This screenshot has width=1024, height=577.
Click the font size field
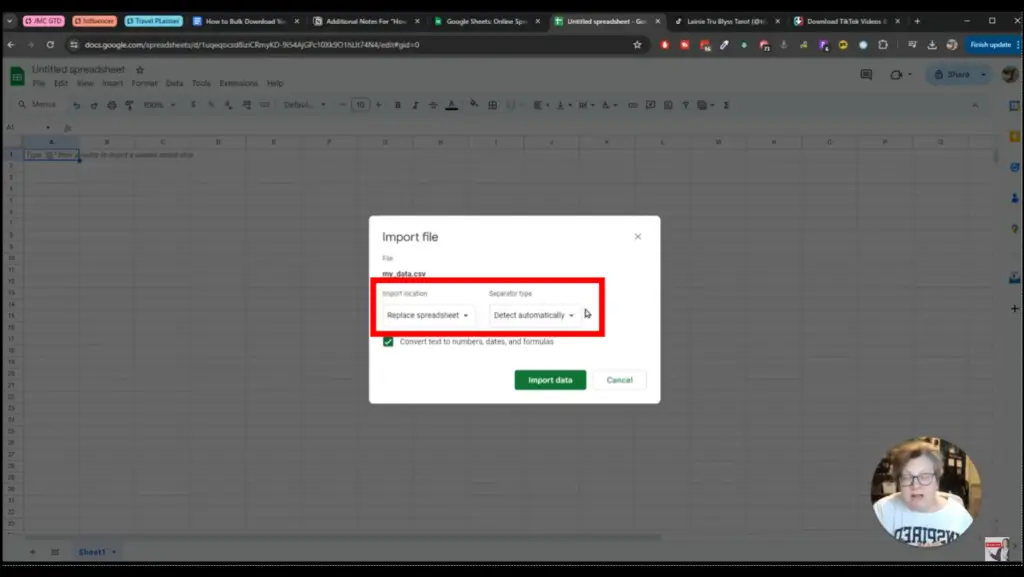tap(360, 105)
